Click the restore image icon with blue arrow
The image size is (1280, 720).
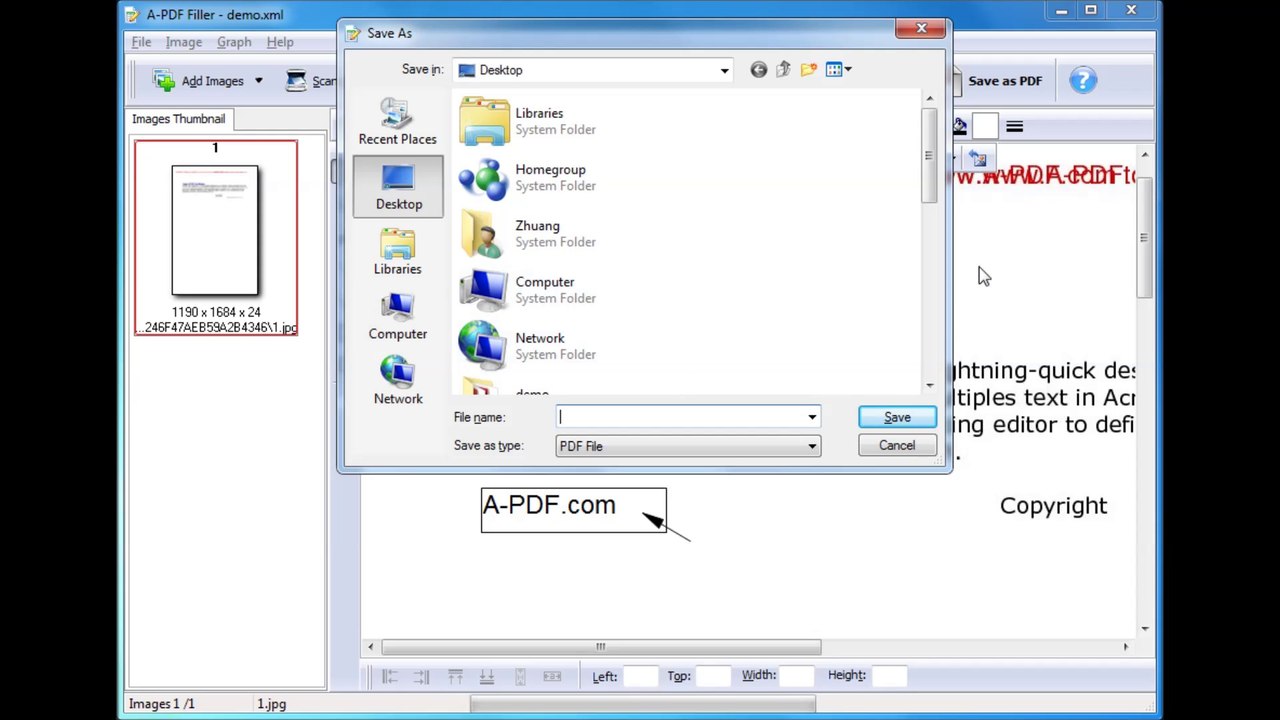click(x=978, y=158)
